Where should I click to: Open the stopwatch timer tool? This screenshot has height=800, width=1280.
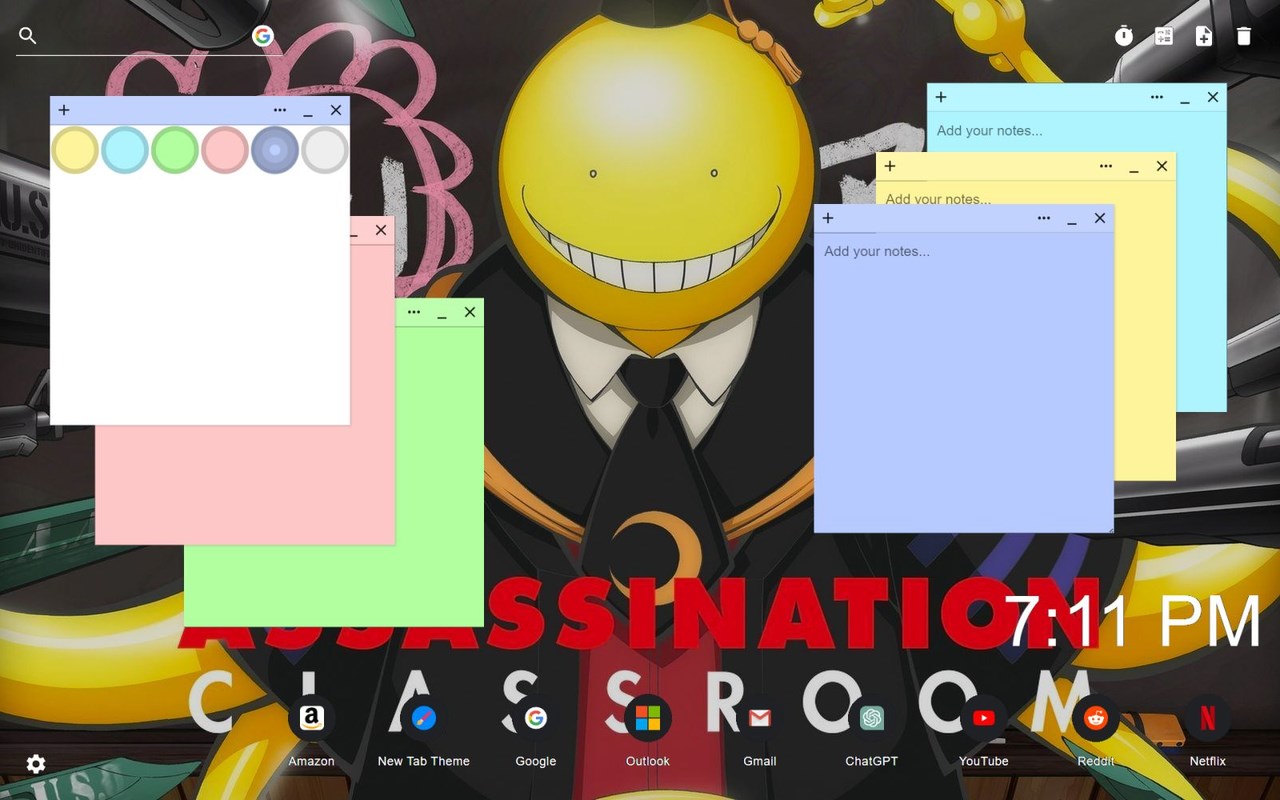pyautogui.click(x=1124, y=36)
